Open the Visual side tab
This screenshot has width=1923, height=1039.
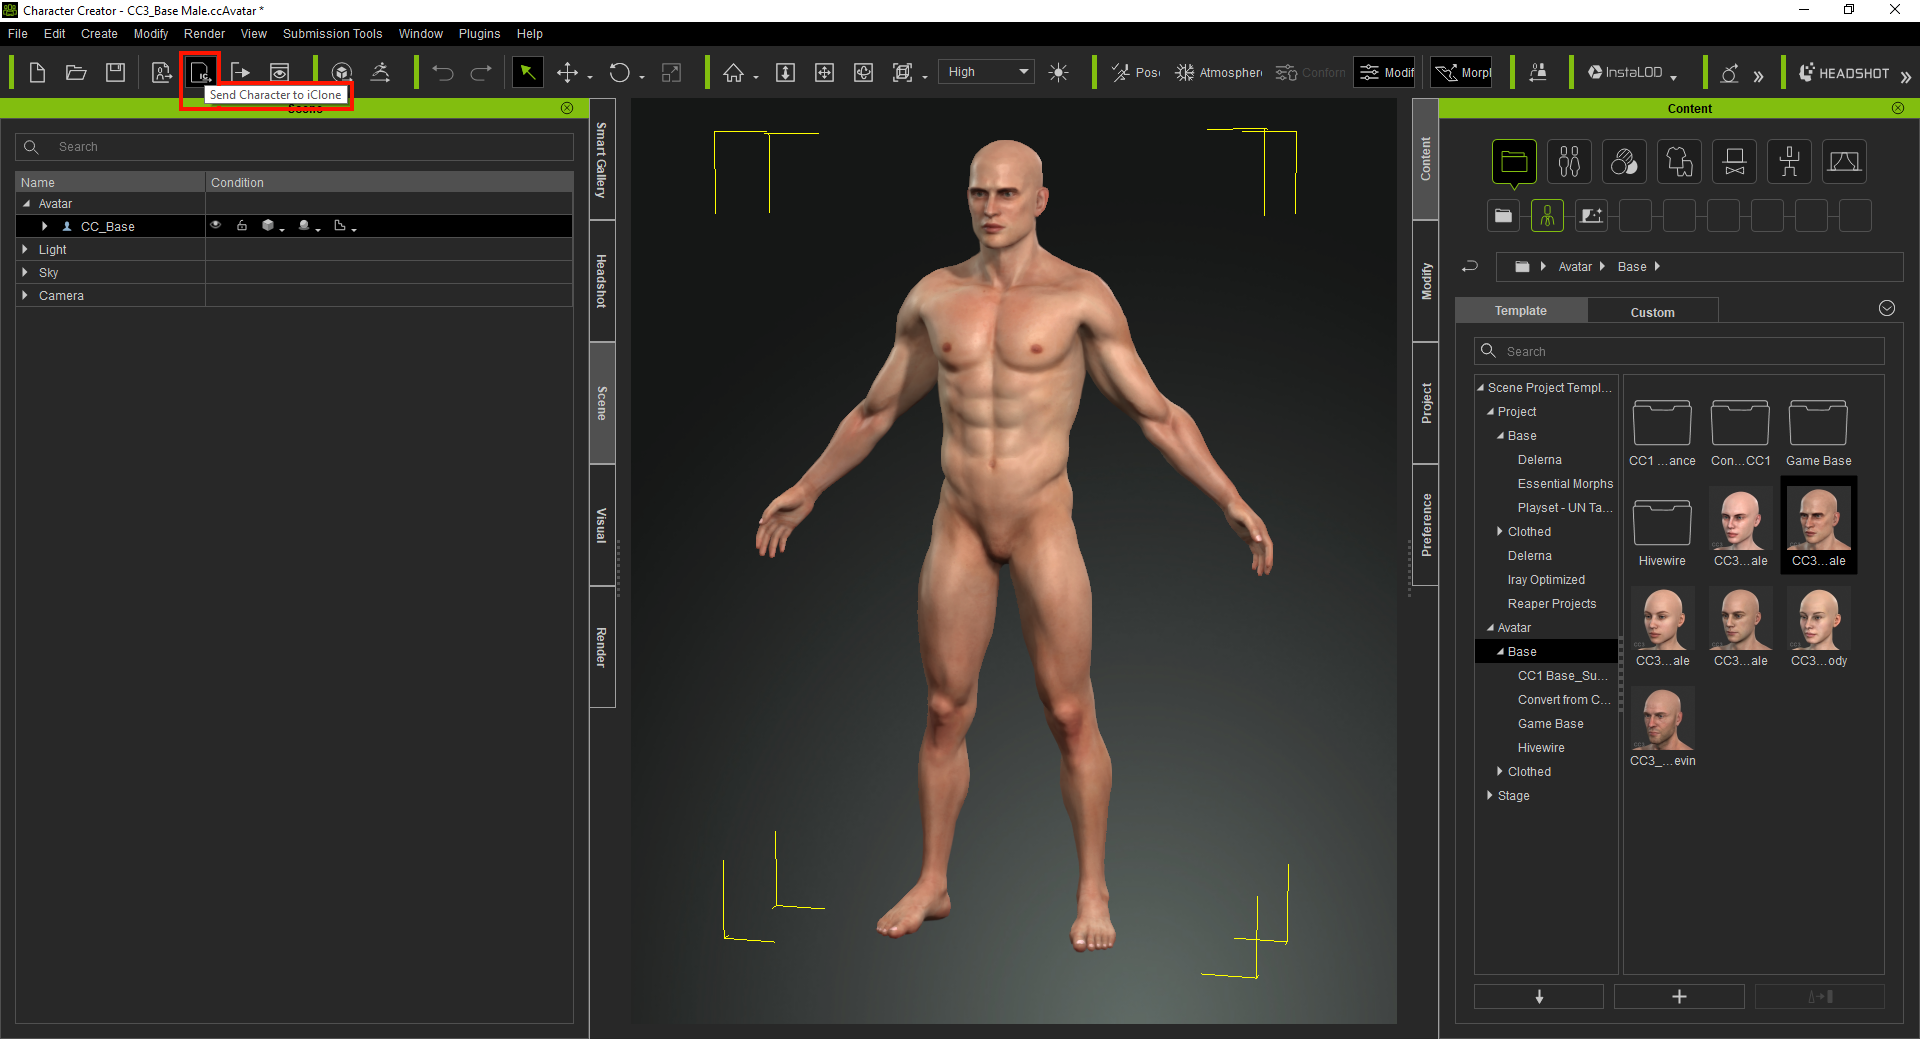(602, 525)
